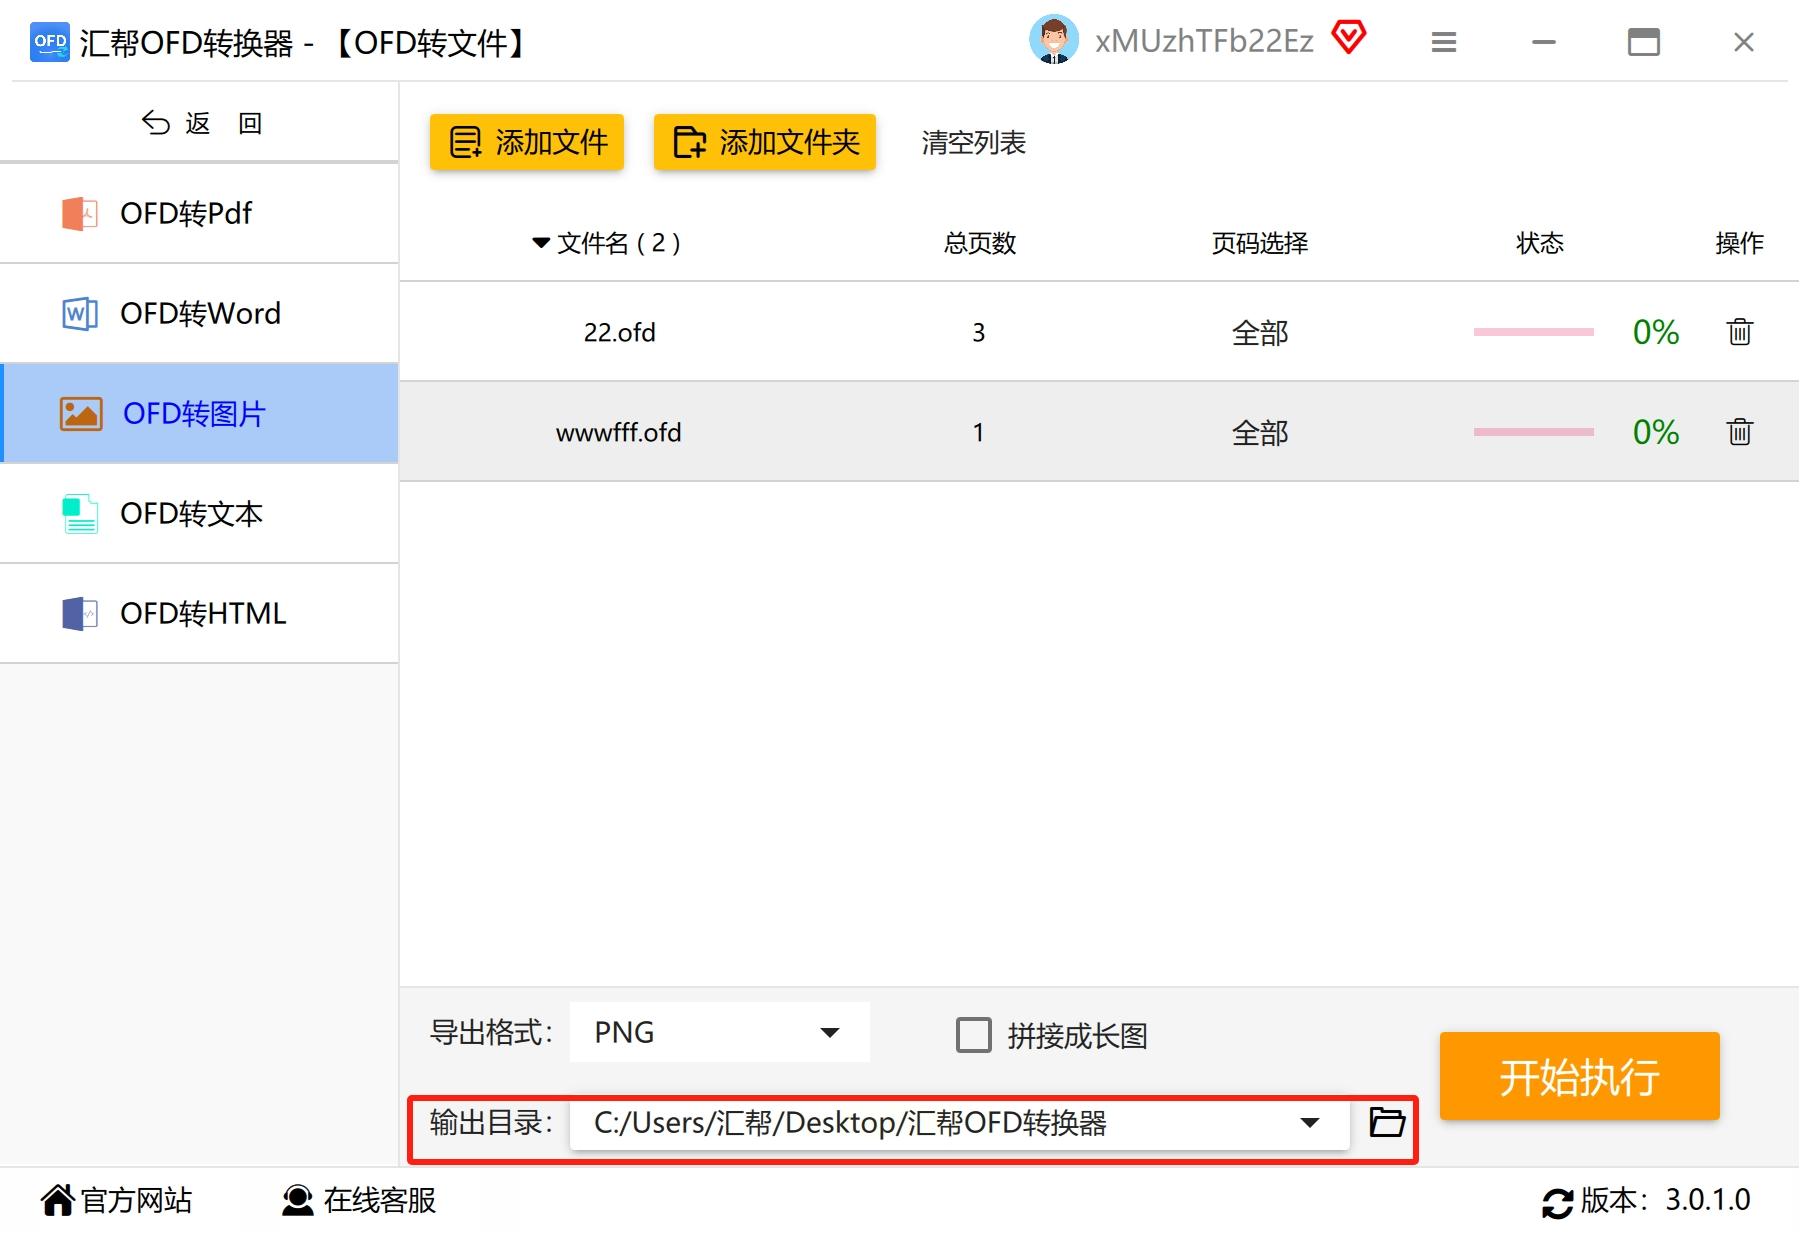Expand the output directory path dropdown
This screenshot has height=1233, width=1799.
(1309, 1122)
